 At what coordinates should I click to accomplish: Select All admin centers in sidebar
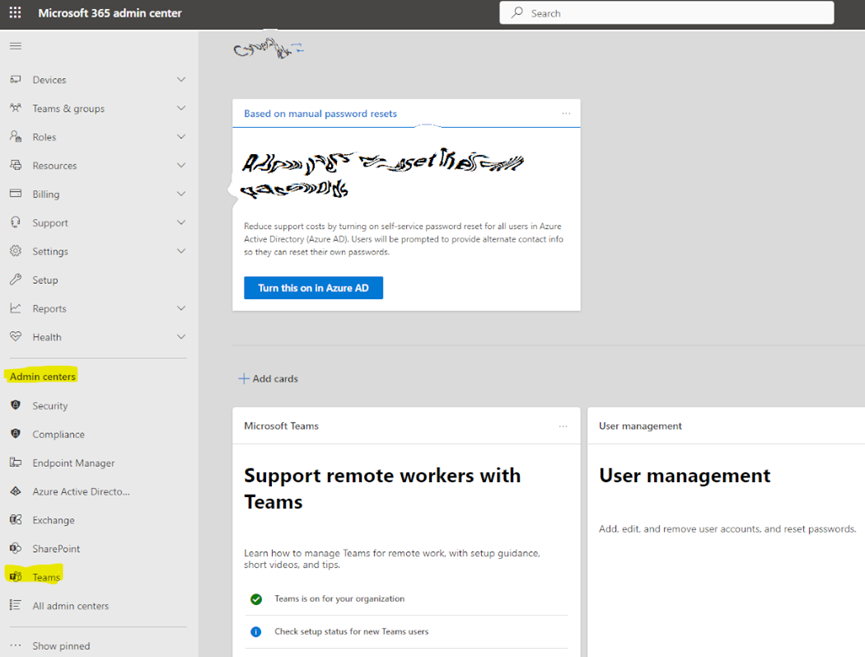[70, 606]
